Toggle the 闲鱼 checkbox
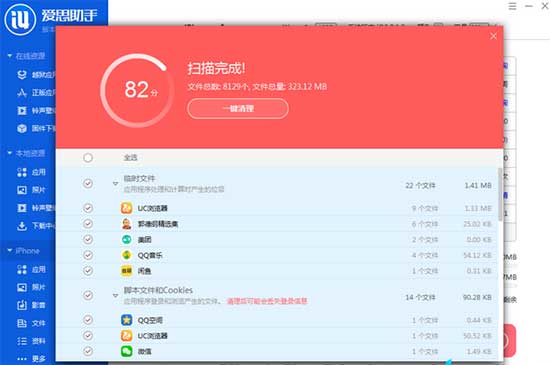The height and width of the screenshot is (365, 550). pos(88,271)
